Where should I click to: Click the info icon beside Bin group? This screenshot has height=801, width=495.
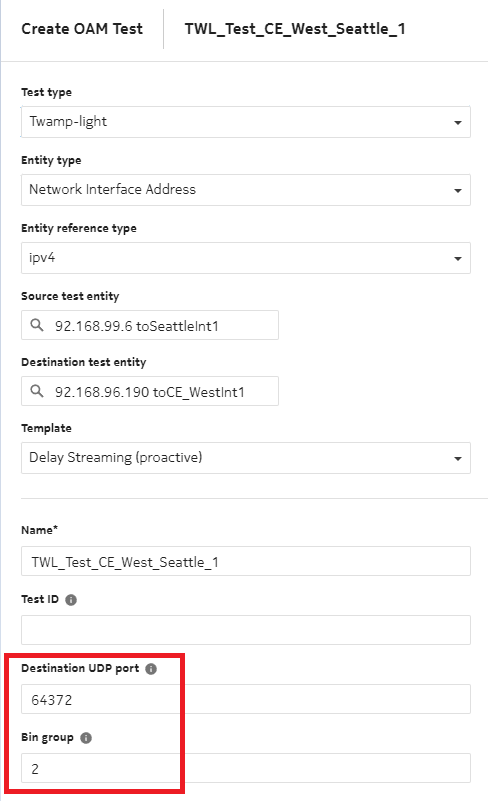[x=86, y=738]
